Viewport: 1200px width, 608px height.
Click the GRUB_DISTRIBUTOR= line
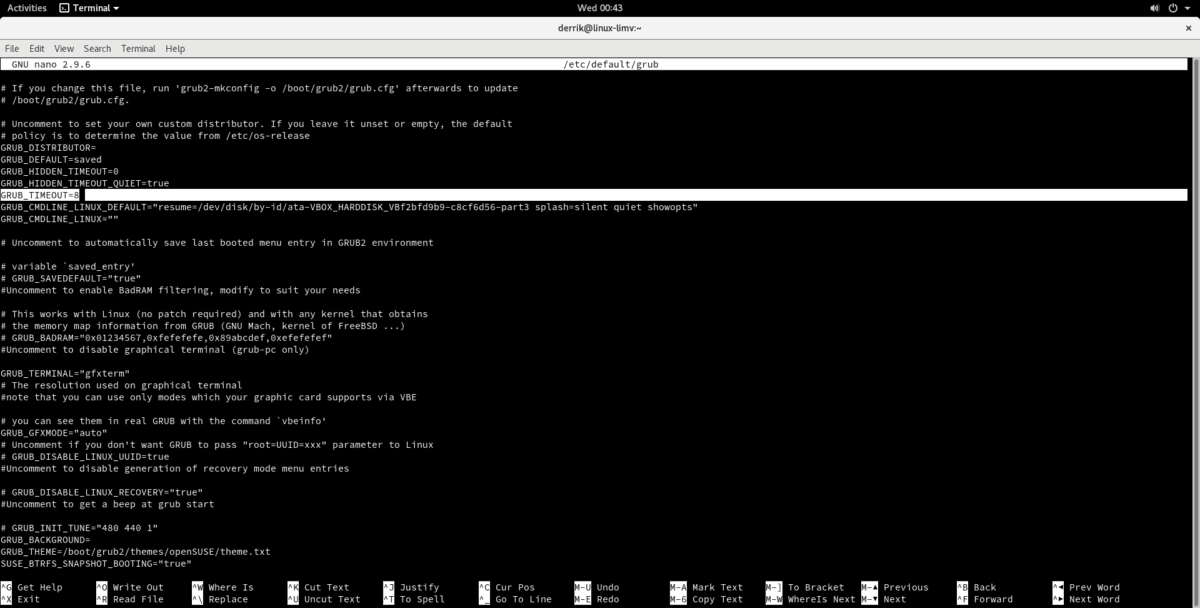(x=48, y=147)
